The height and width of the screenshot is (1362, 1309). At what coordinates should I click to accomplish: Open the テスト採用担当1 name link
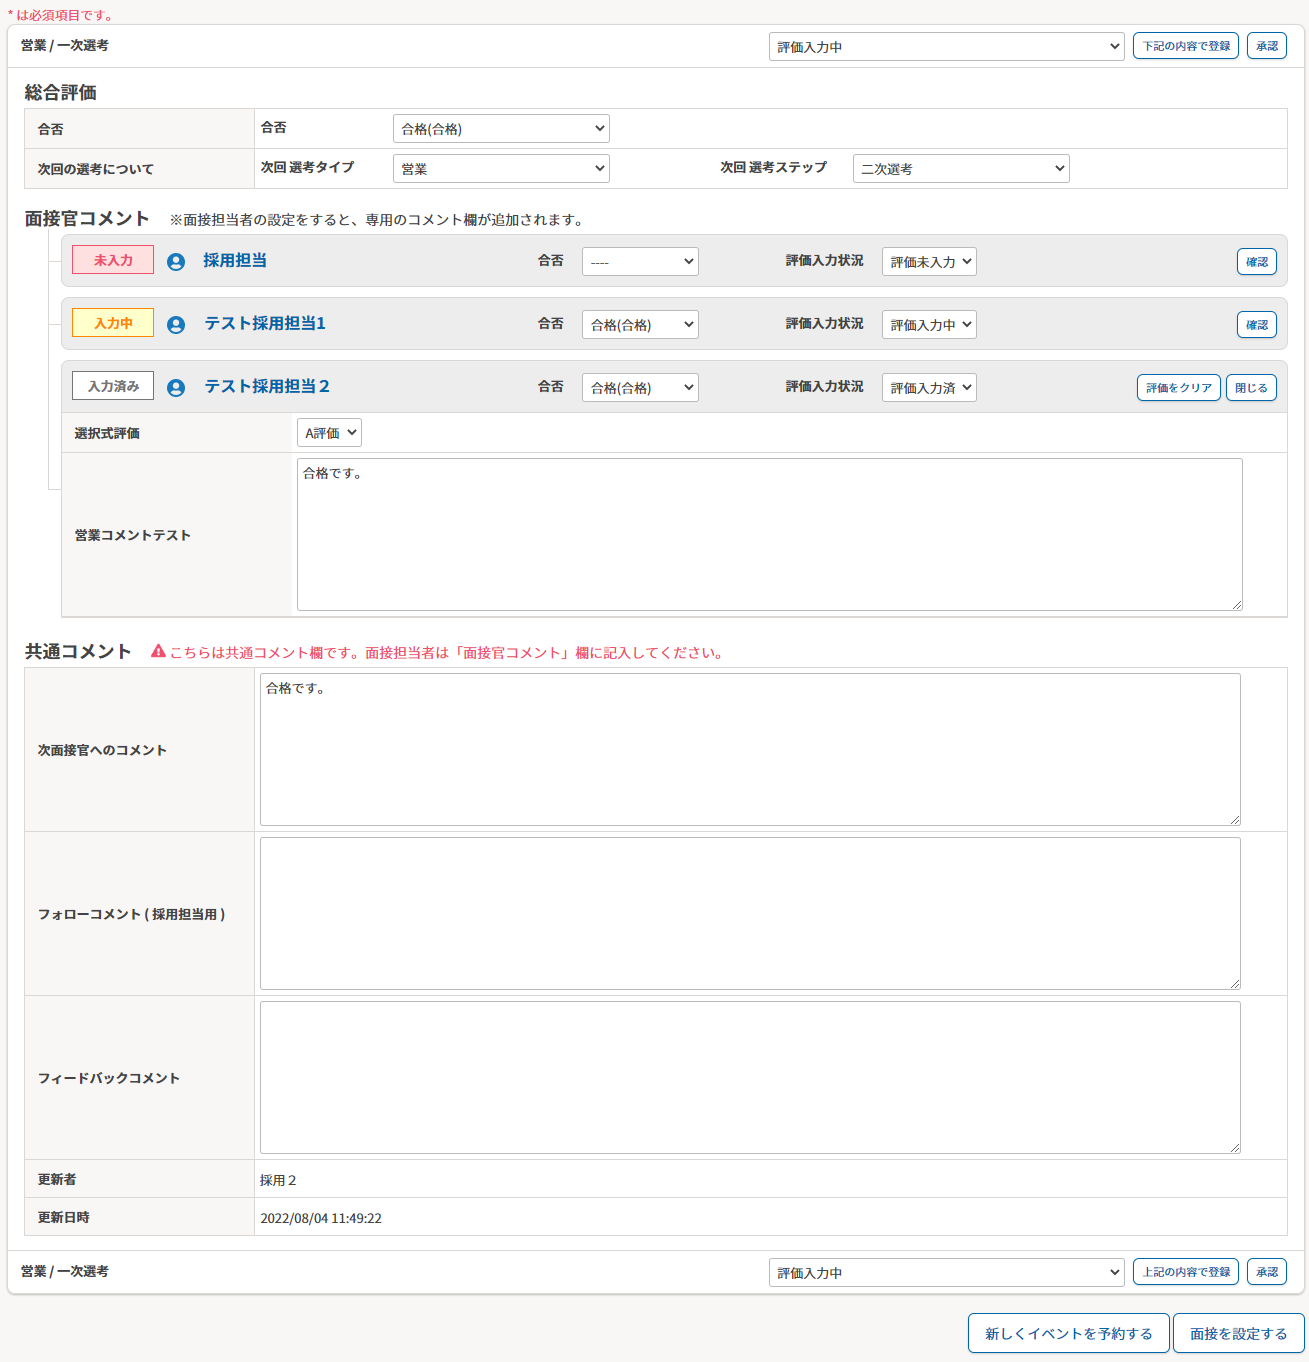[265, 324]
